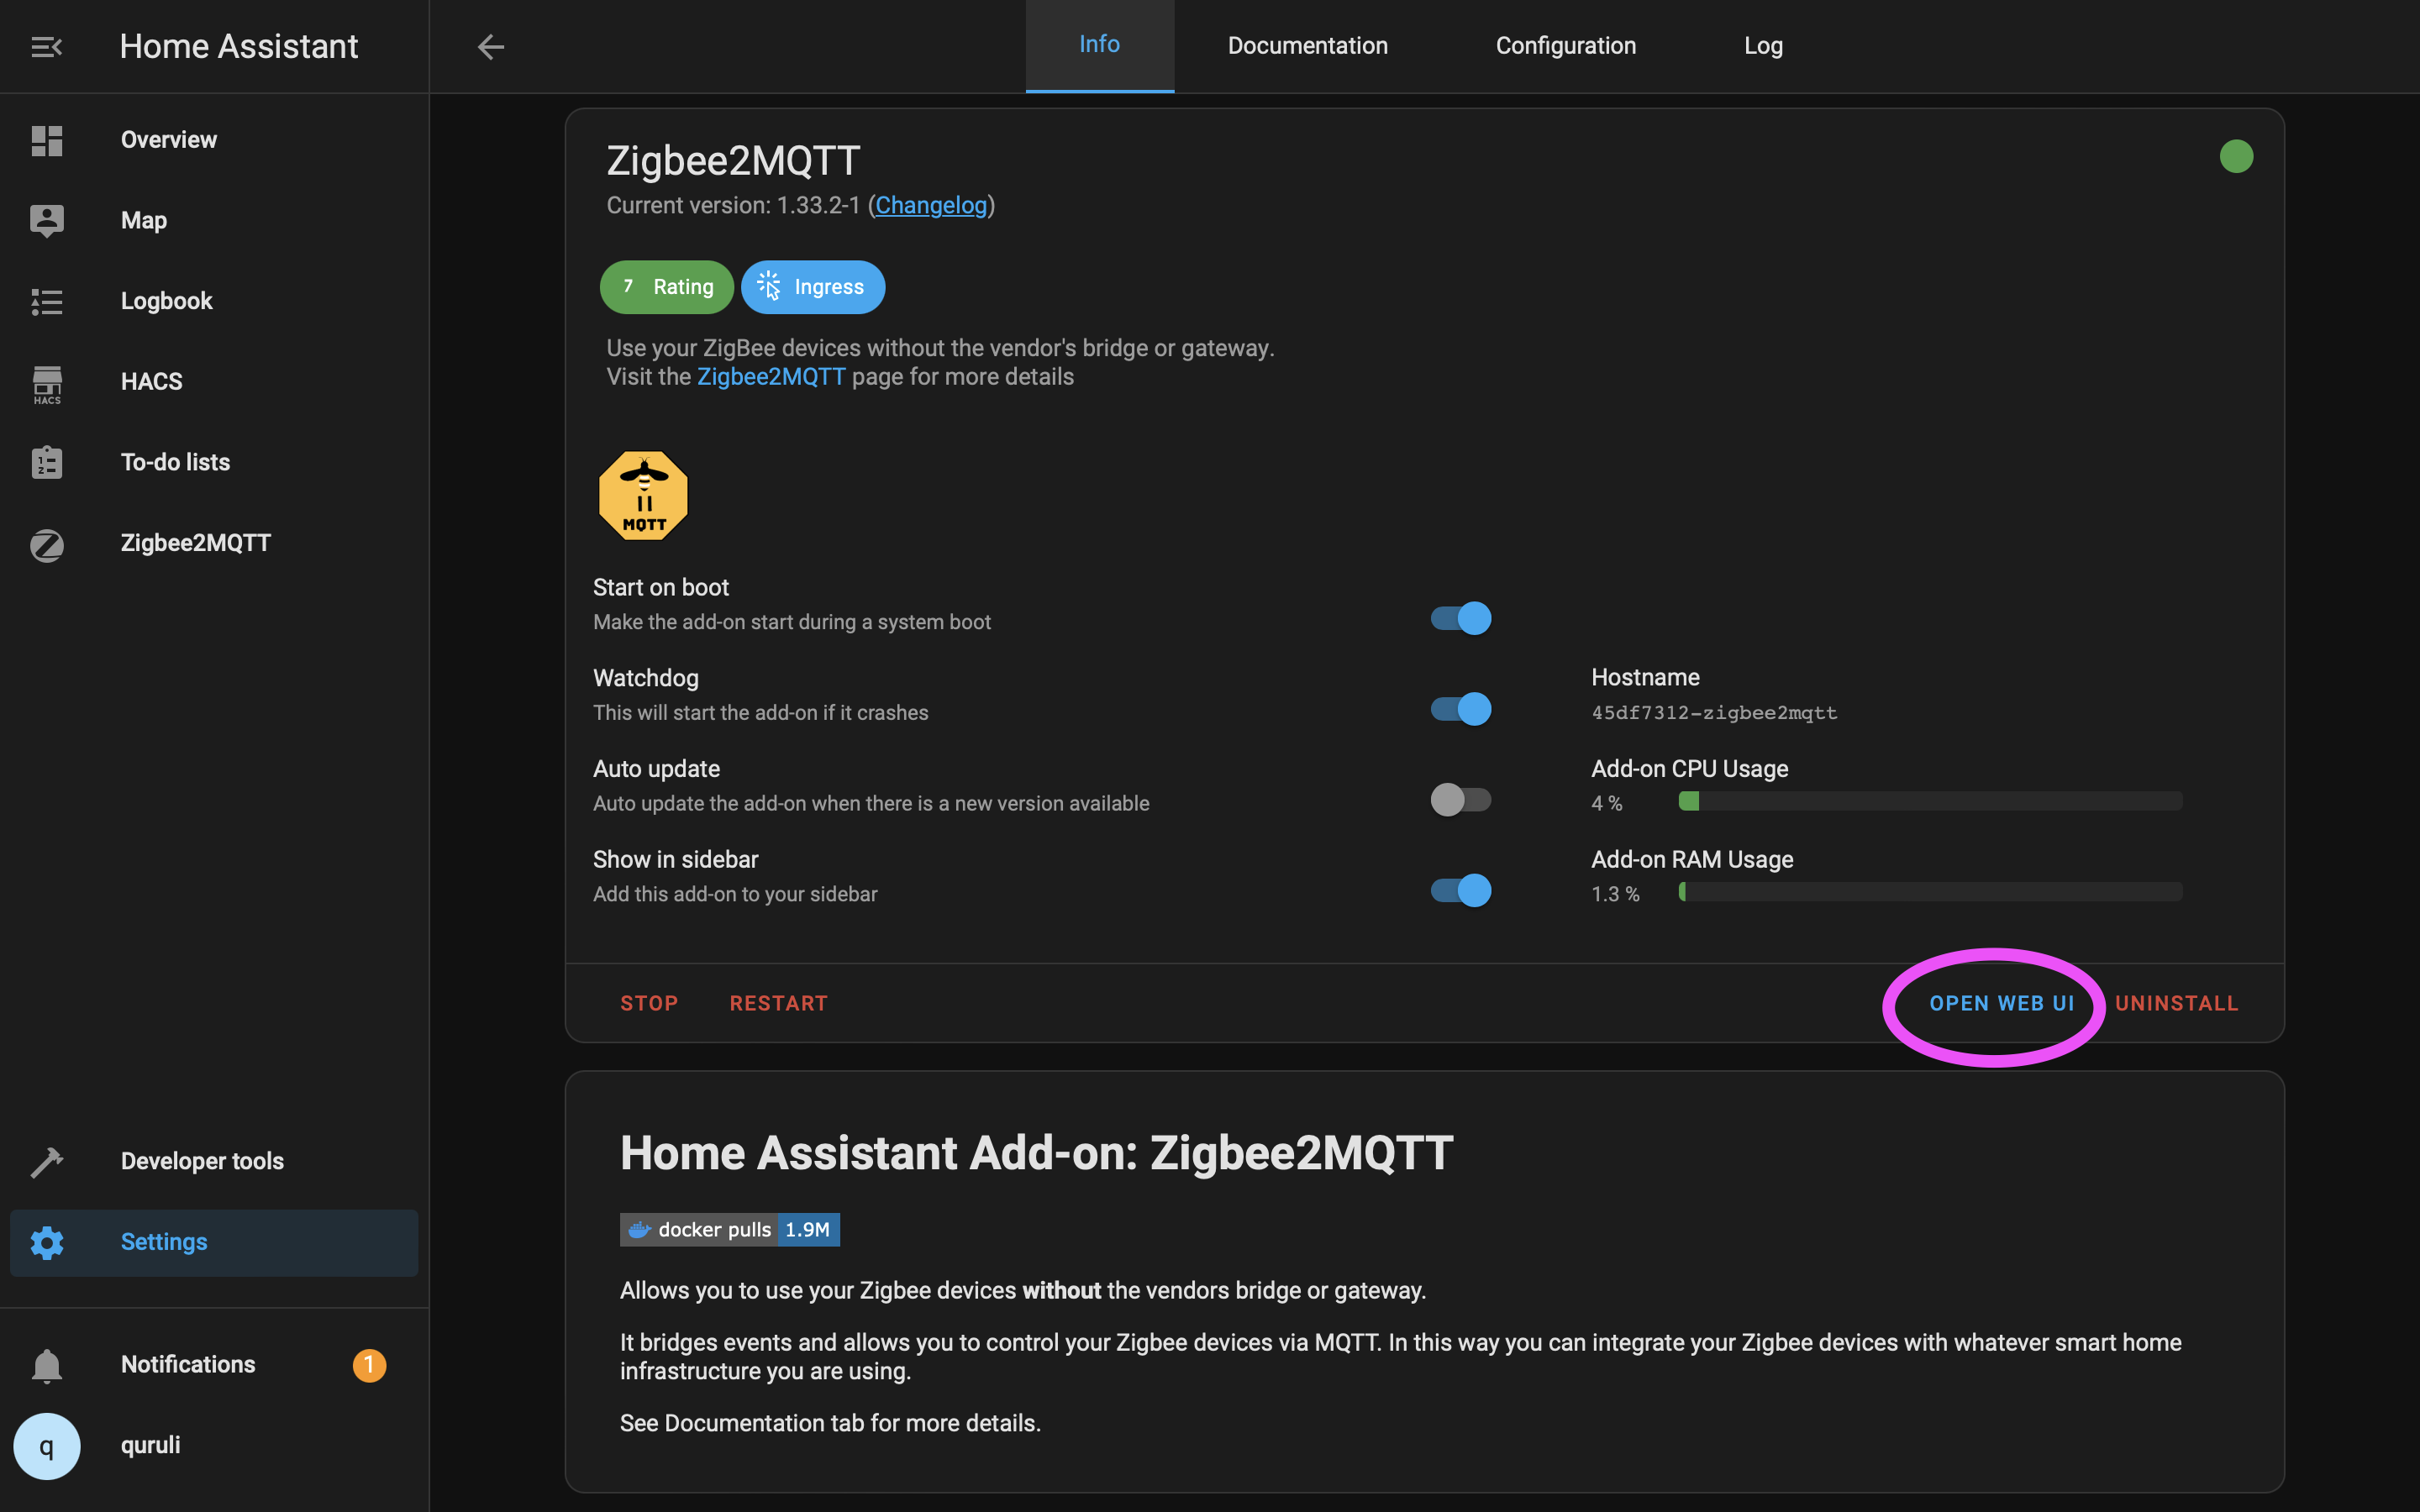
Task: Switch to the Info tab
Action: pyautogui.click(x=1099, y=45)
